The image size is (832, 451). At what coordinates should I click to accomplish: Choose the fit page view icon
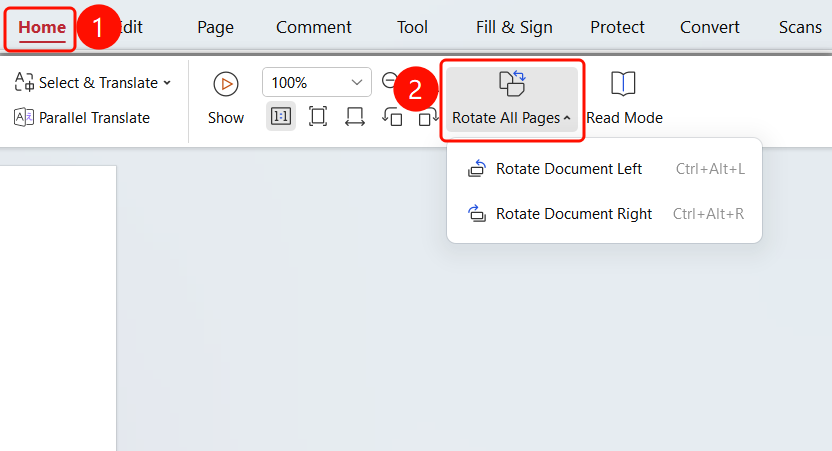coord(318,116)
